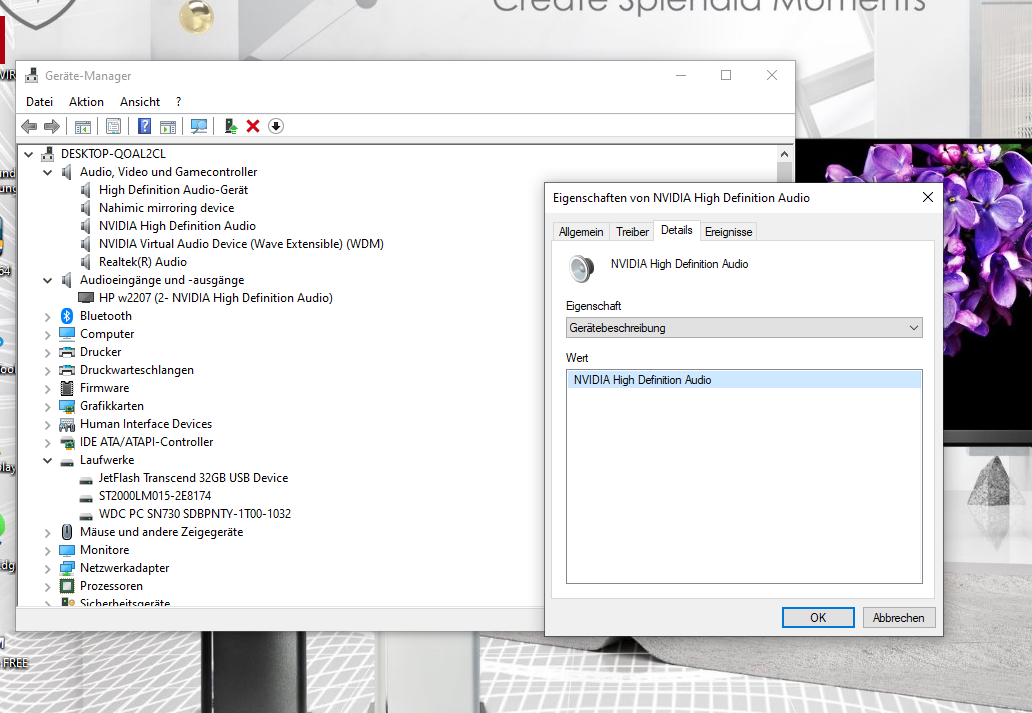This screenshot has height=713, width=1032.
Task: Switch to the Allgemein tab
Action: [580, 232]
